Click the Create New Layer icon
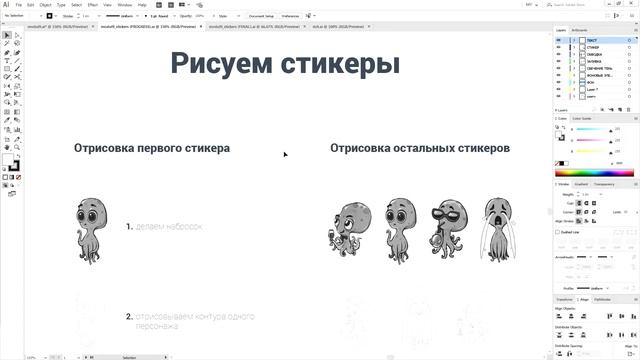This screenshot has width=640, height=360. [620, 110]
